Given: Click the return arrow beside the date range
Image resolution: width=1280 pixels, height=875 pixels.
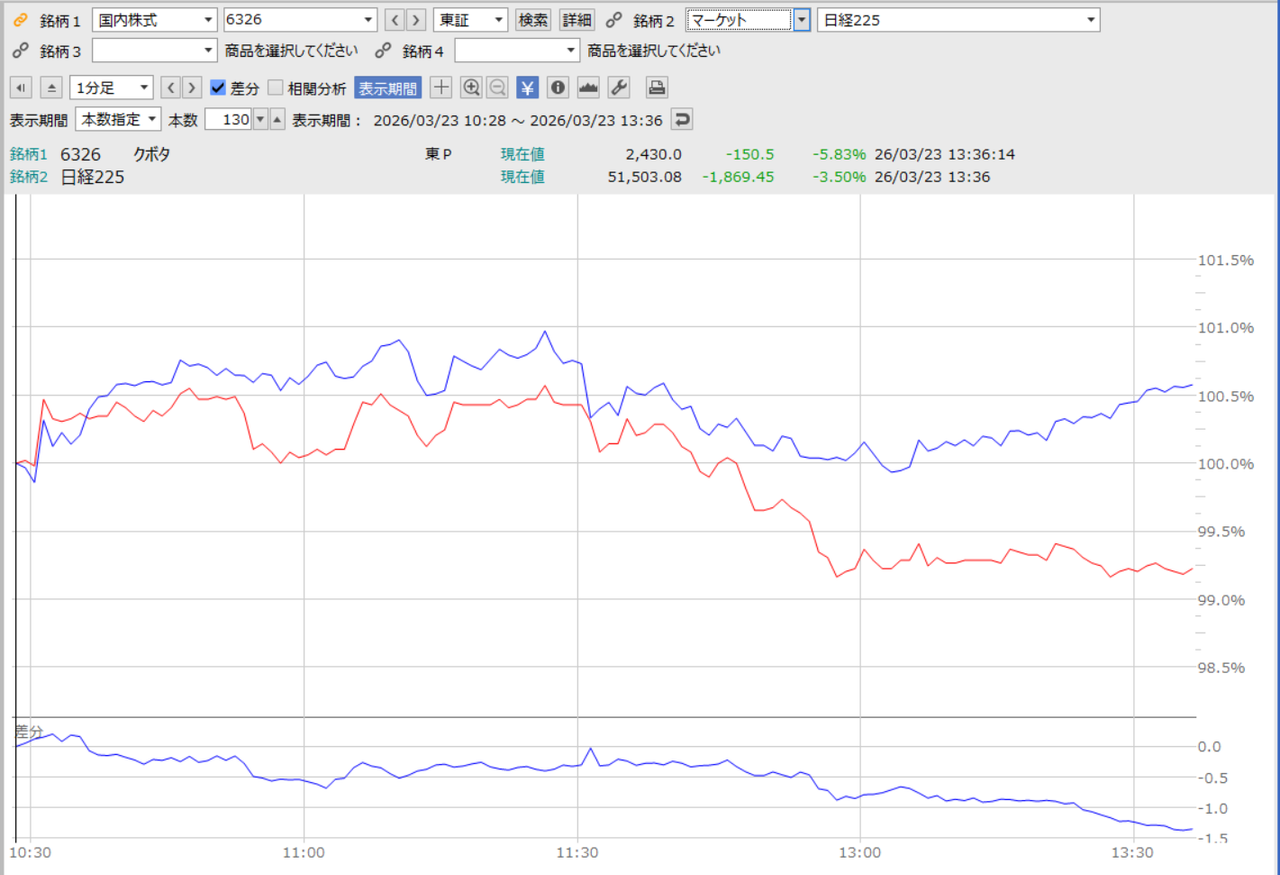Looking at the screenshot, I should 681,120.
